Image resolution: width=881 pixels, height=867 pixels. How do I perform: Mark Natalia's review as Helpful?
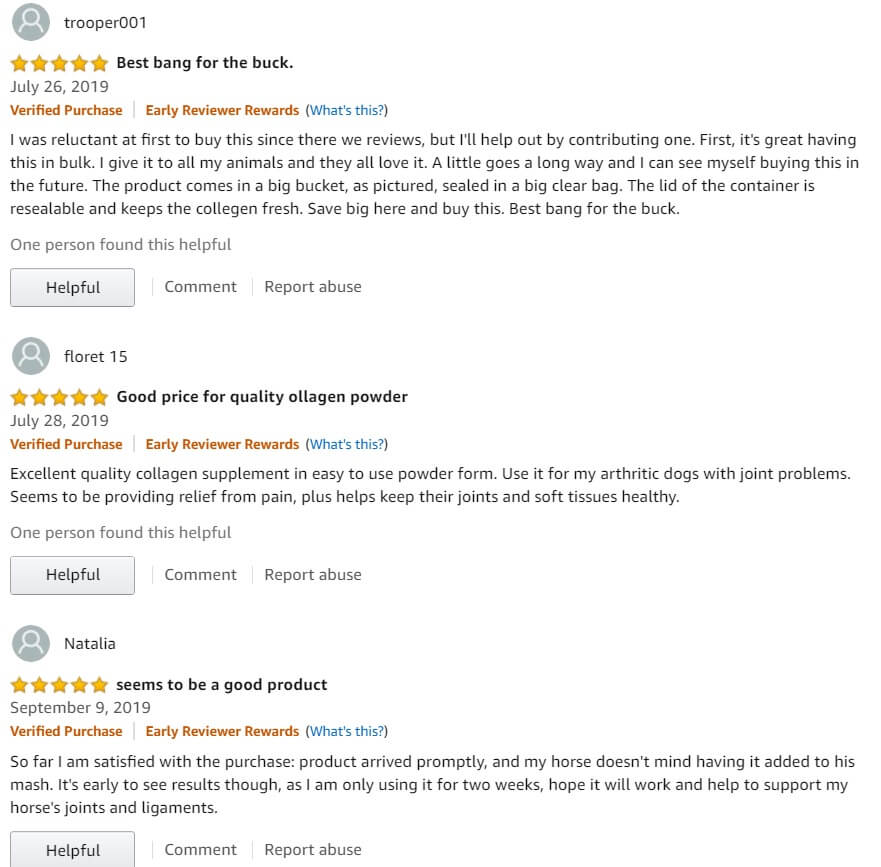[x=72, y=850]
